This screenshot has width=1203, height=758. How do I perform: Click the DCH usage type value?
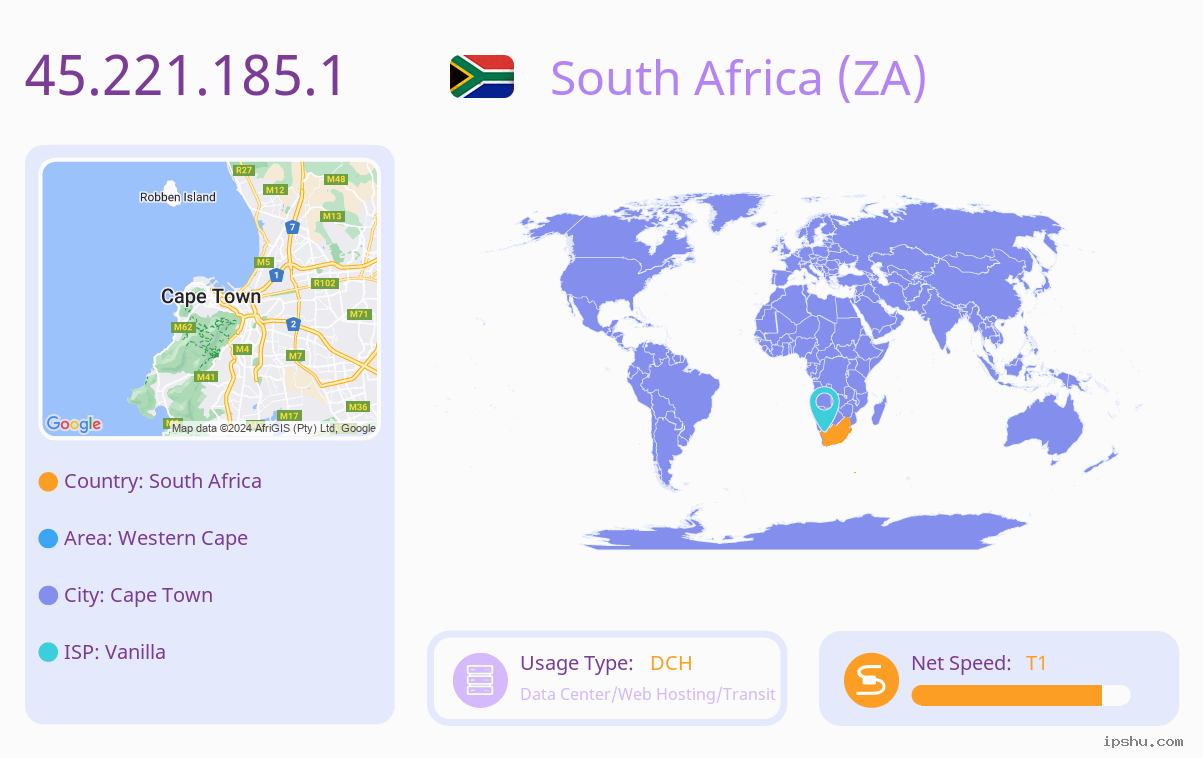coord(671,663)
